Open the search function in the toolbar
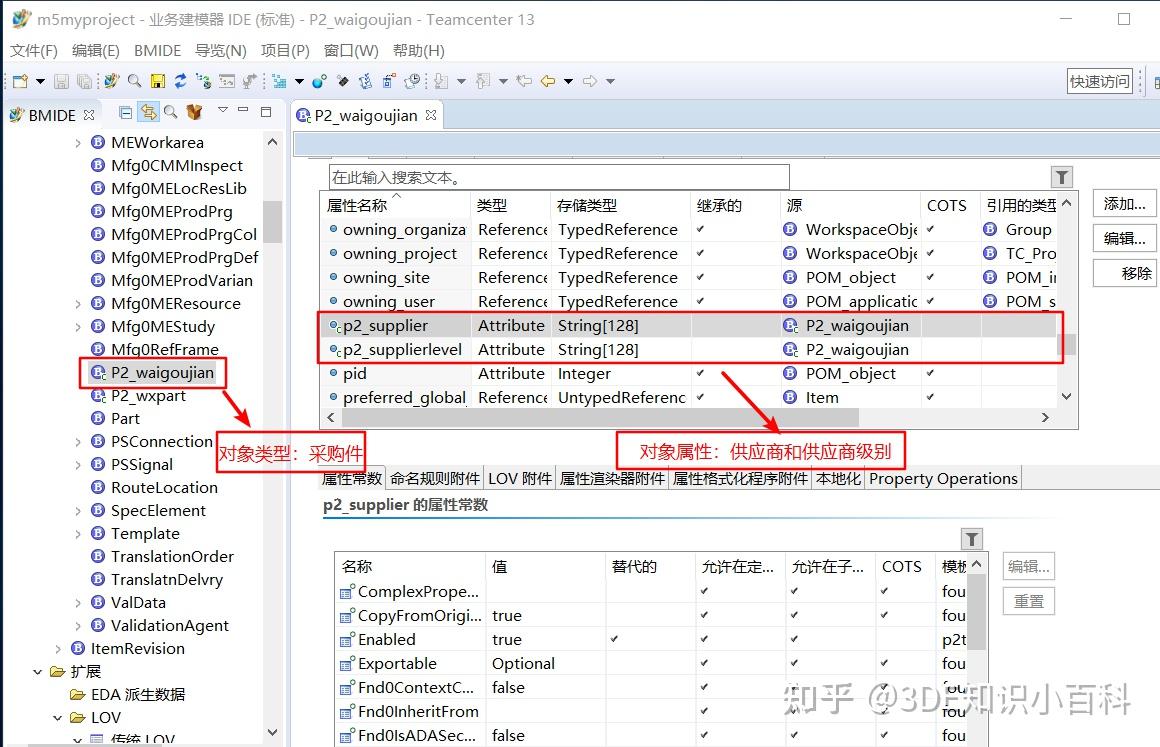The height and width of the screenshot is (747, 1160). point(134,81)
